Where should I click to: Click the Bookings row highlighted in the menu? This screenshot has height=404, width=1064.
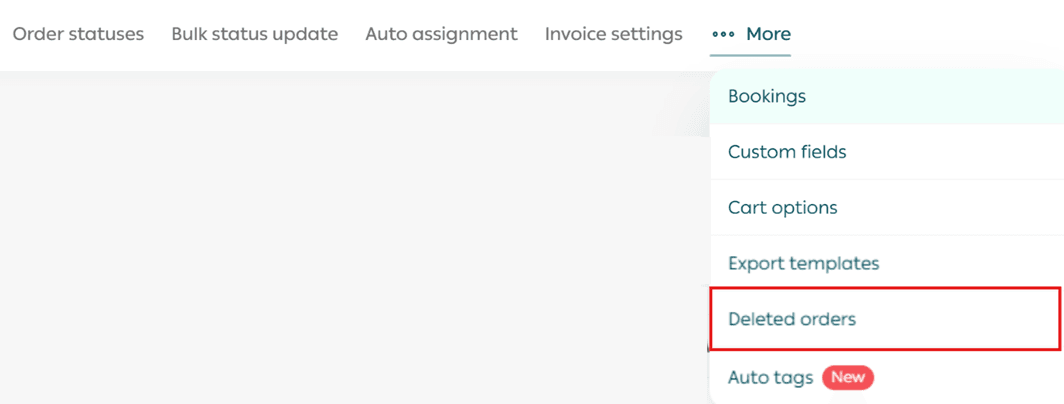[x=884, y=97]
